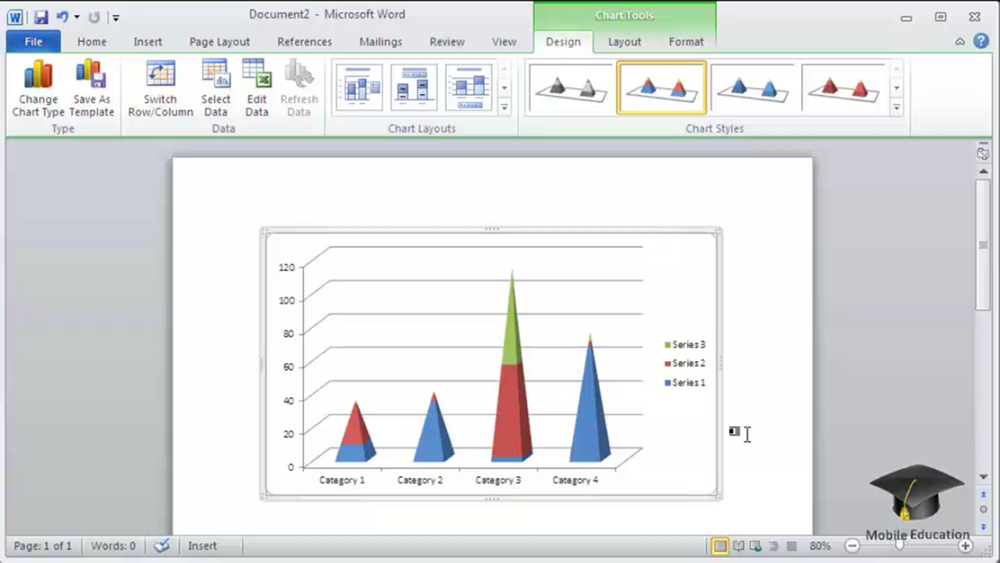Switch to Print Layout view
This screenshot has width=1000, height=563.
tap(720, 546)
